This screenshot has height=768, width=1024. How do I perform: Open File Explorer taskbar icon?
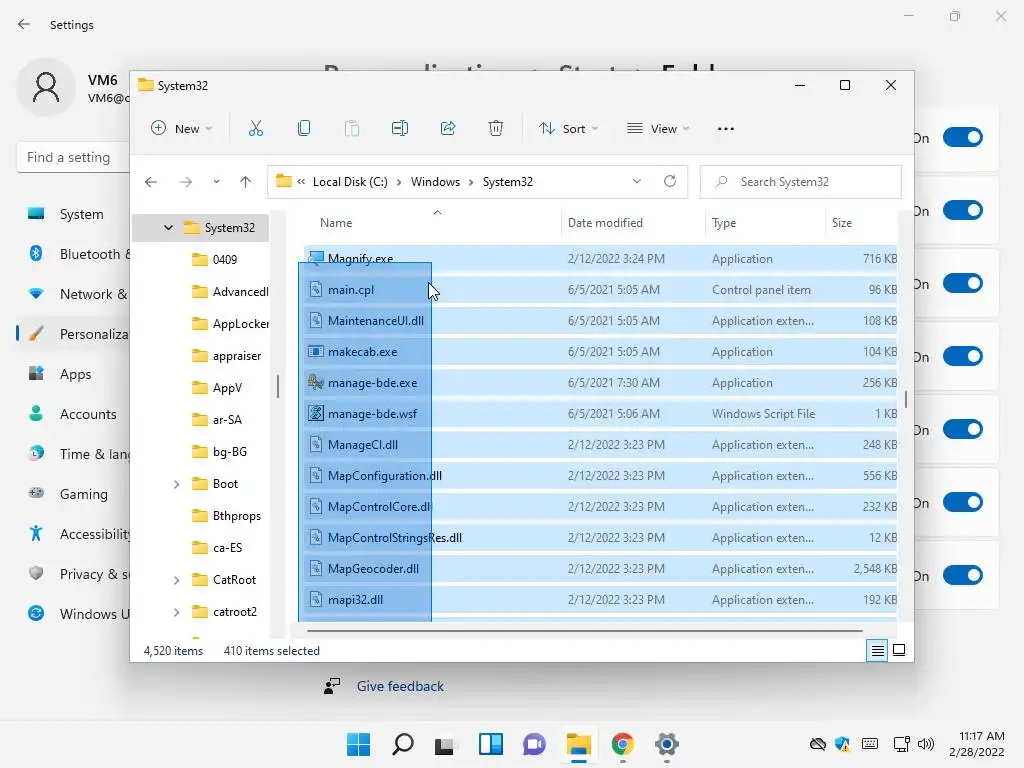click(x=579, y=744)
